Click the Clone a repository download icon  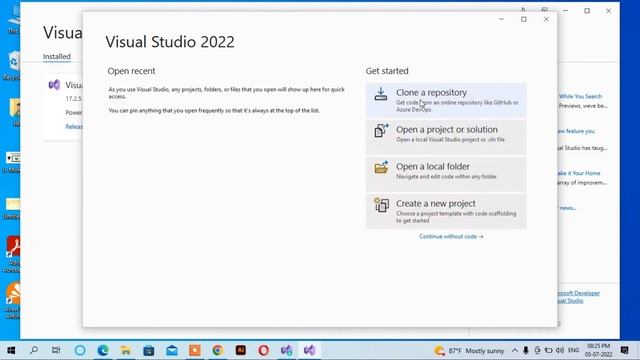click(381, 94)
